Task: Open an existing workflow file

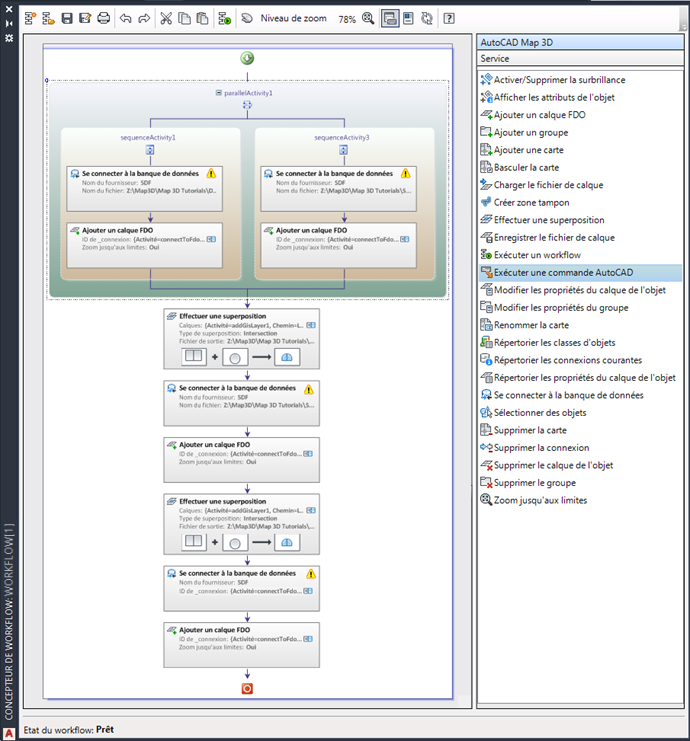Action: 48,18
